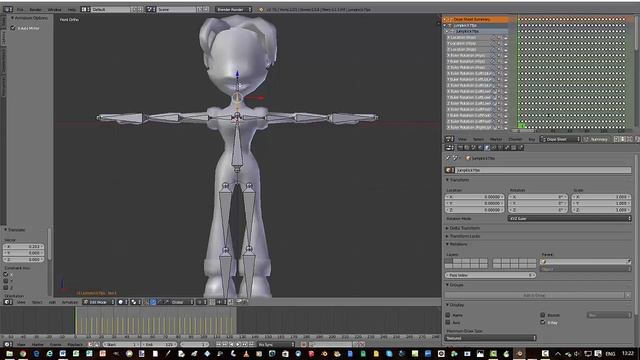Switch to the Object Constraints properties tab icon

pyautogui.click(x=493, y=148)
